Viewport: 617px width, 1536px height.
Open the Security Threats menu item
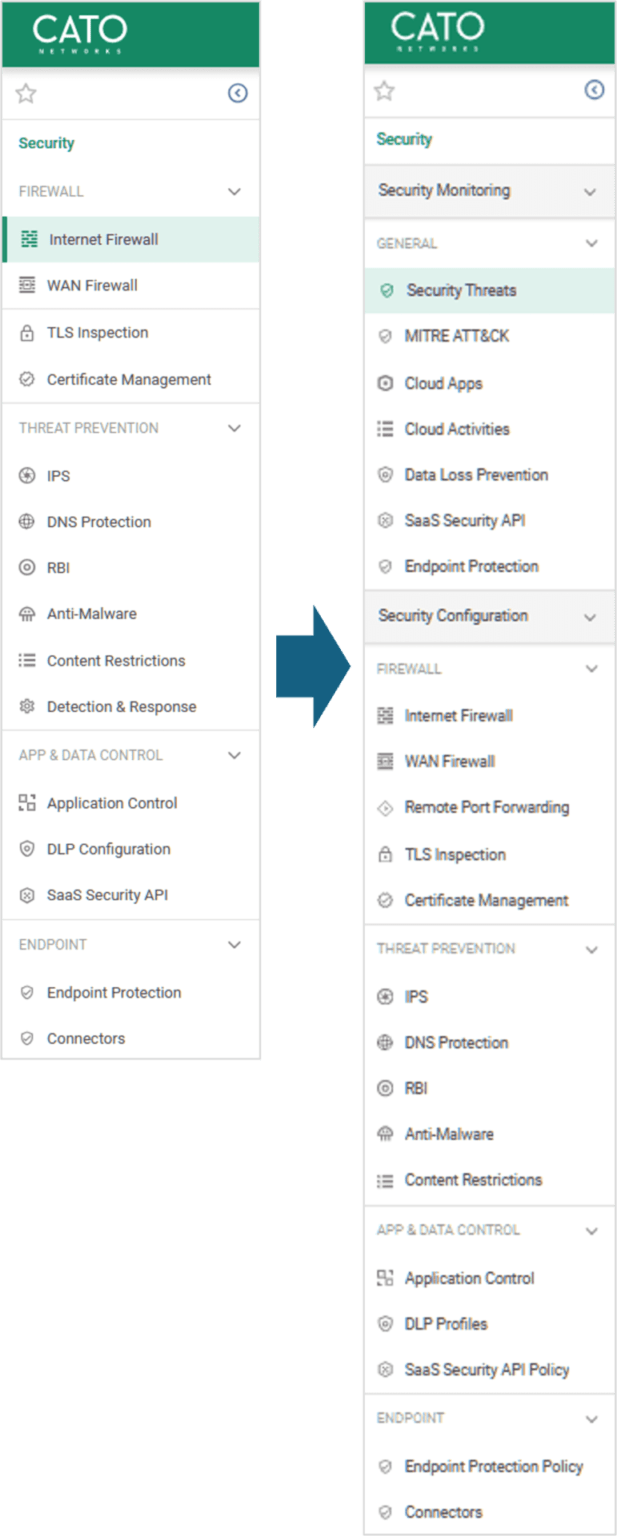tap(461, 291)
